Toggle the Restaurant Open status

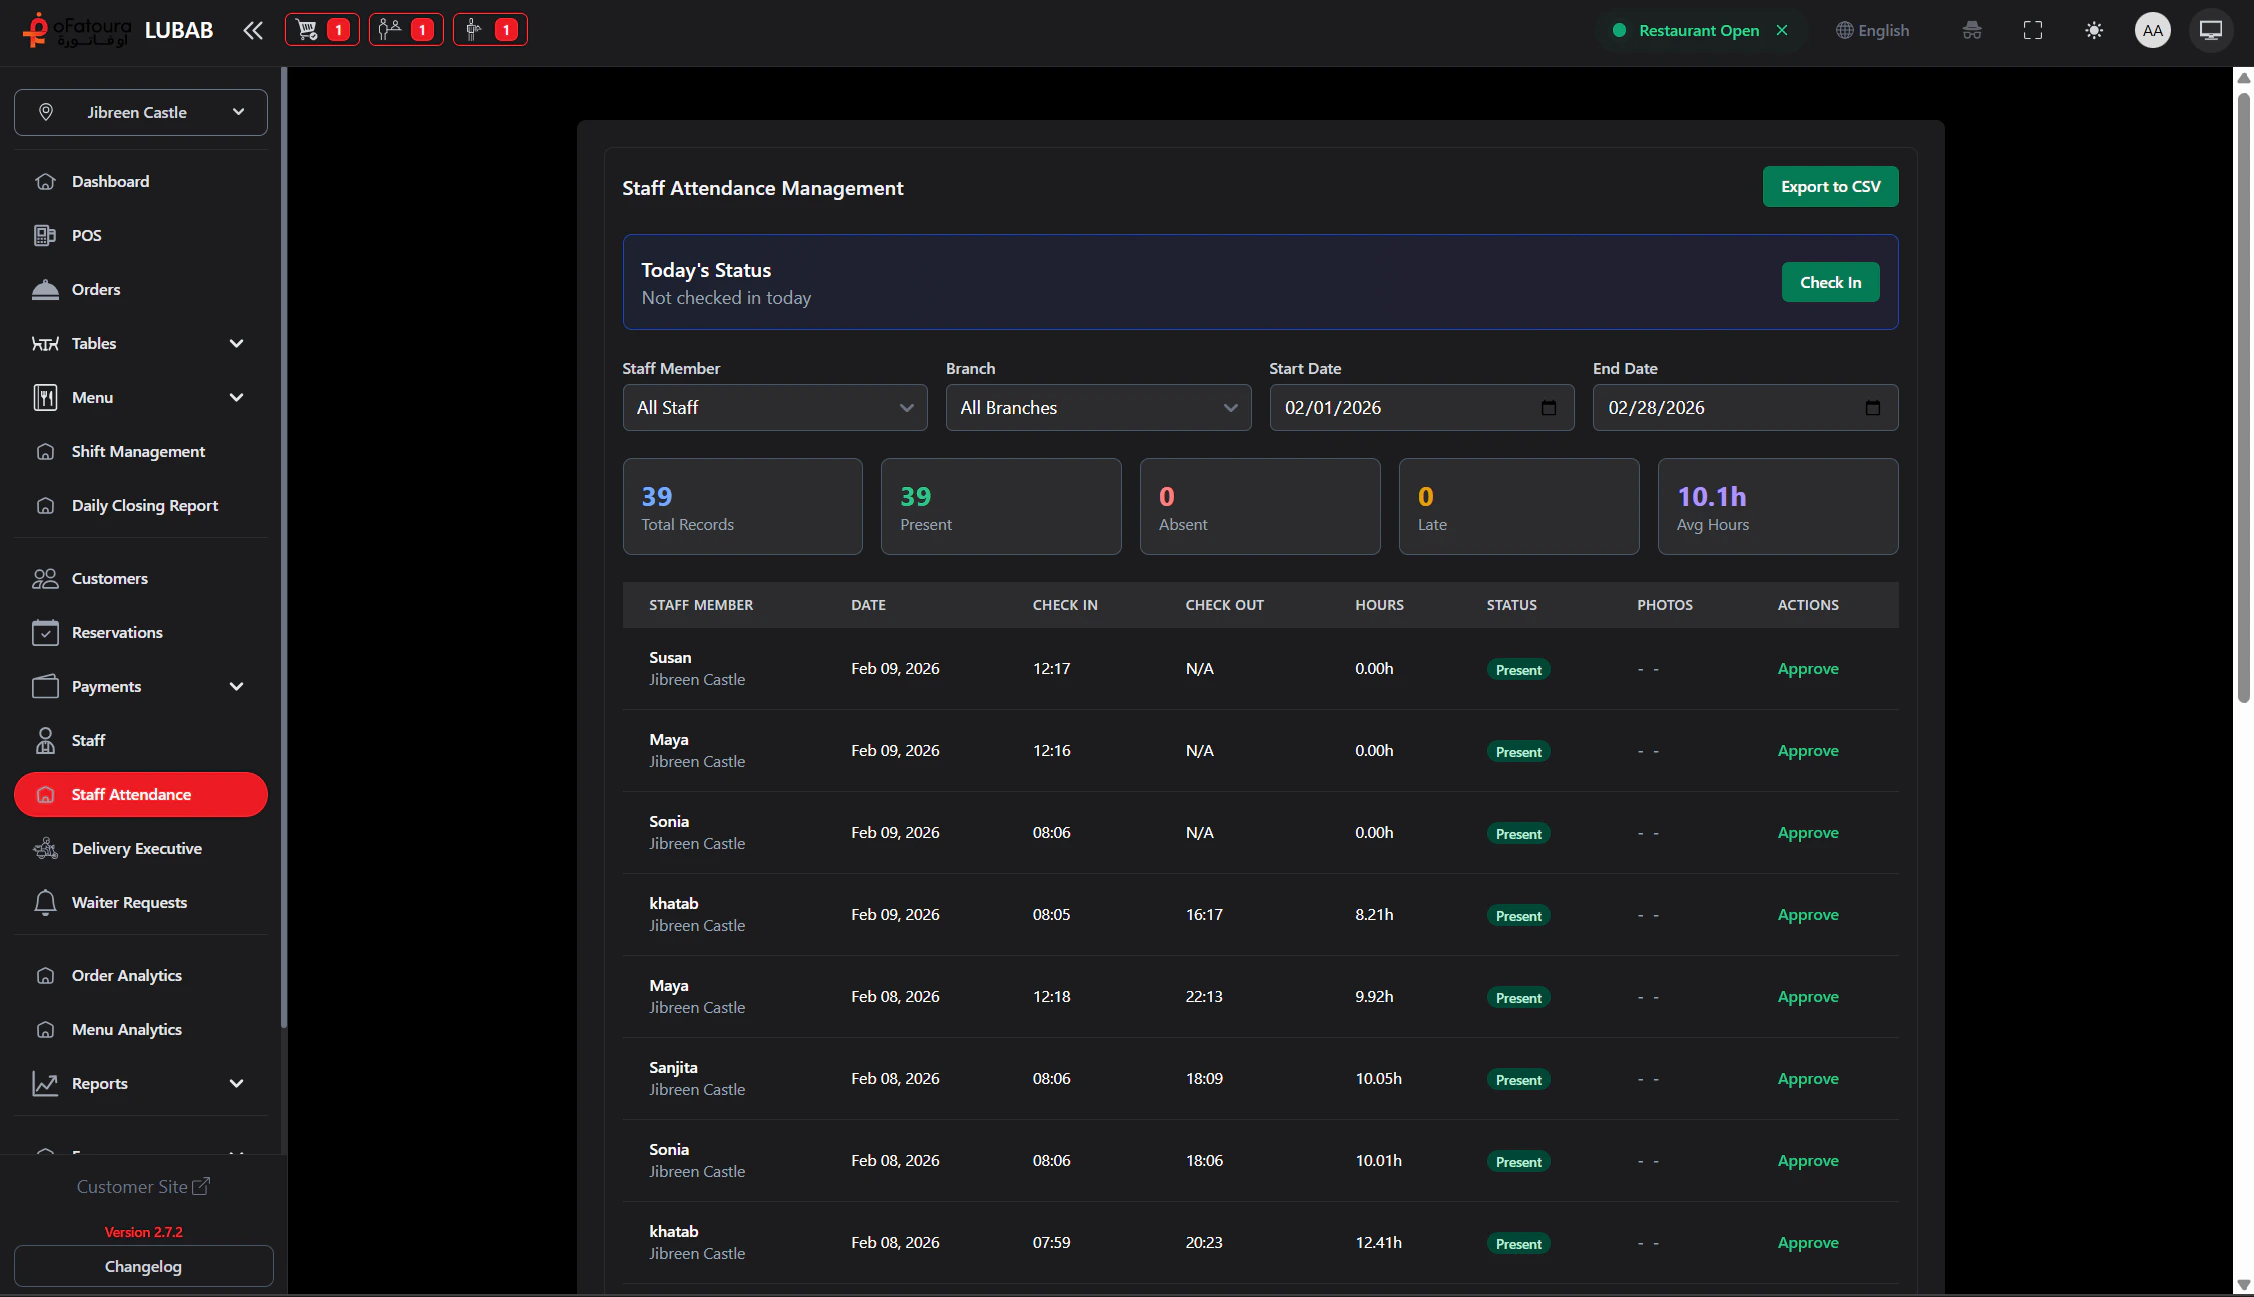(x=1699, y=30)
